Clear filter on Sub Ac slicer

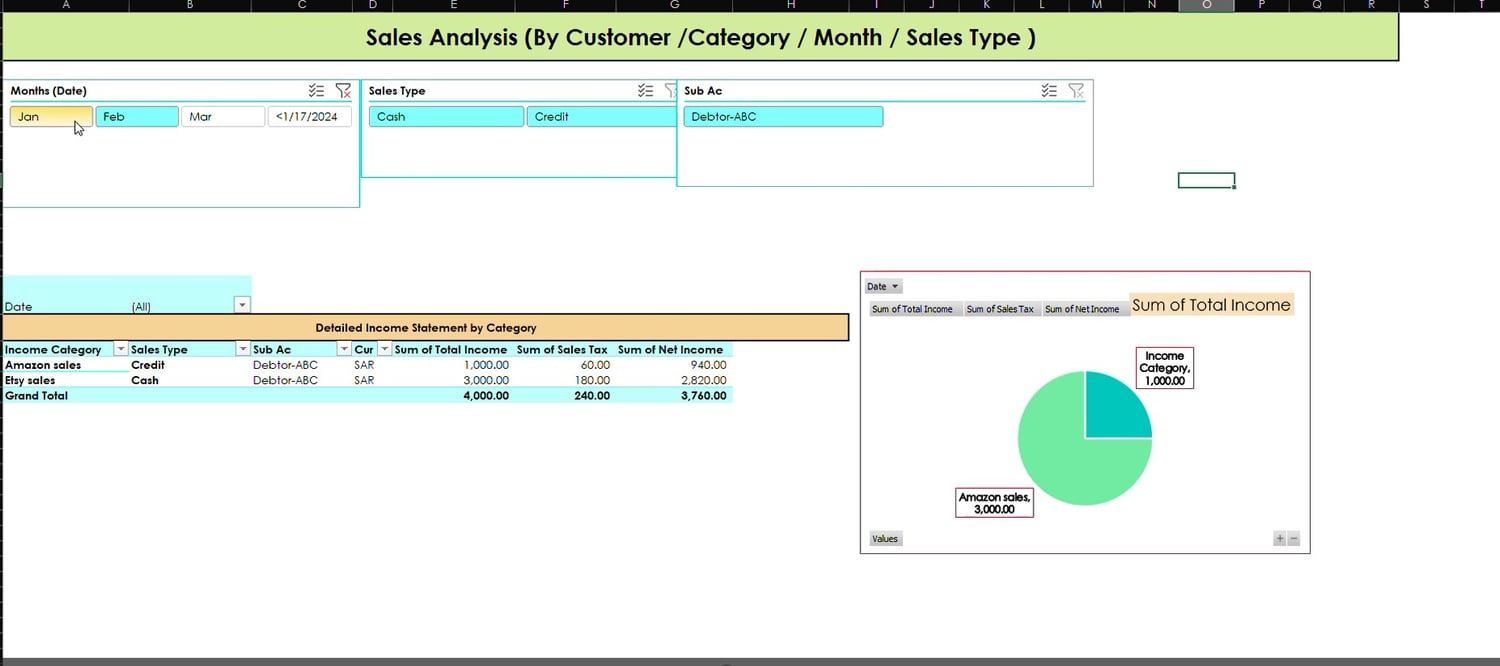[1076, 91]
